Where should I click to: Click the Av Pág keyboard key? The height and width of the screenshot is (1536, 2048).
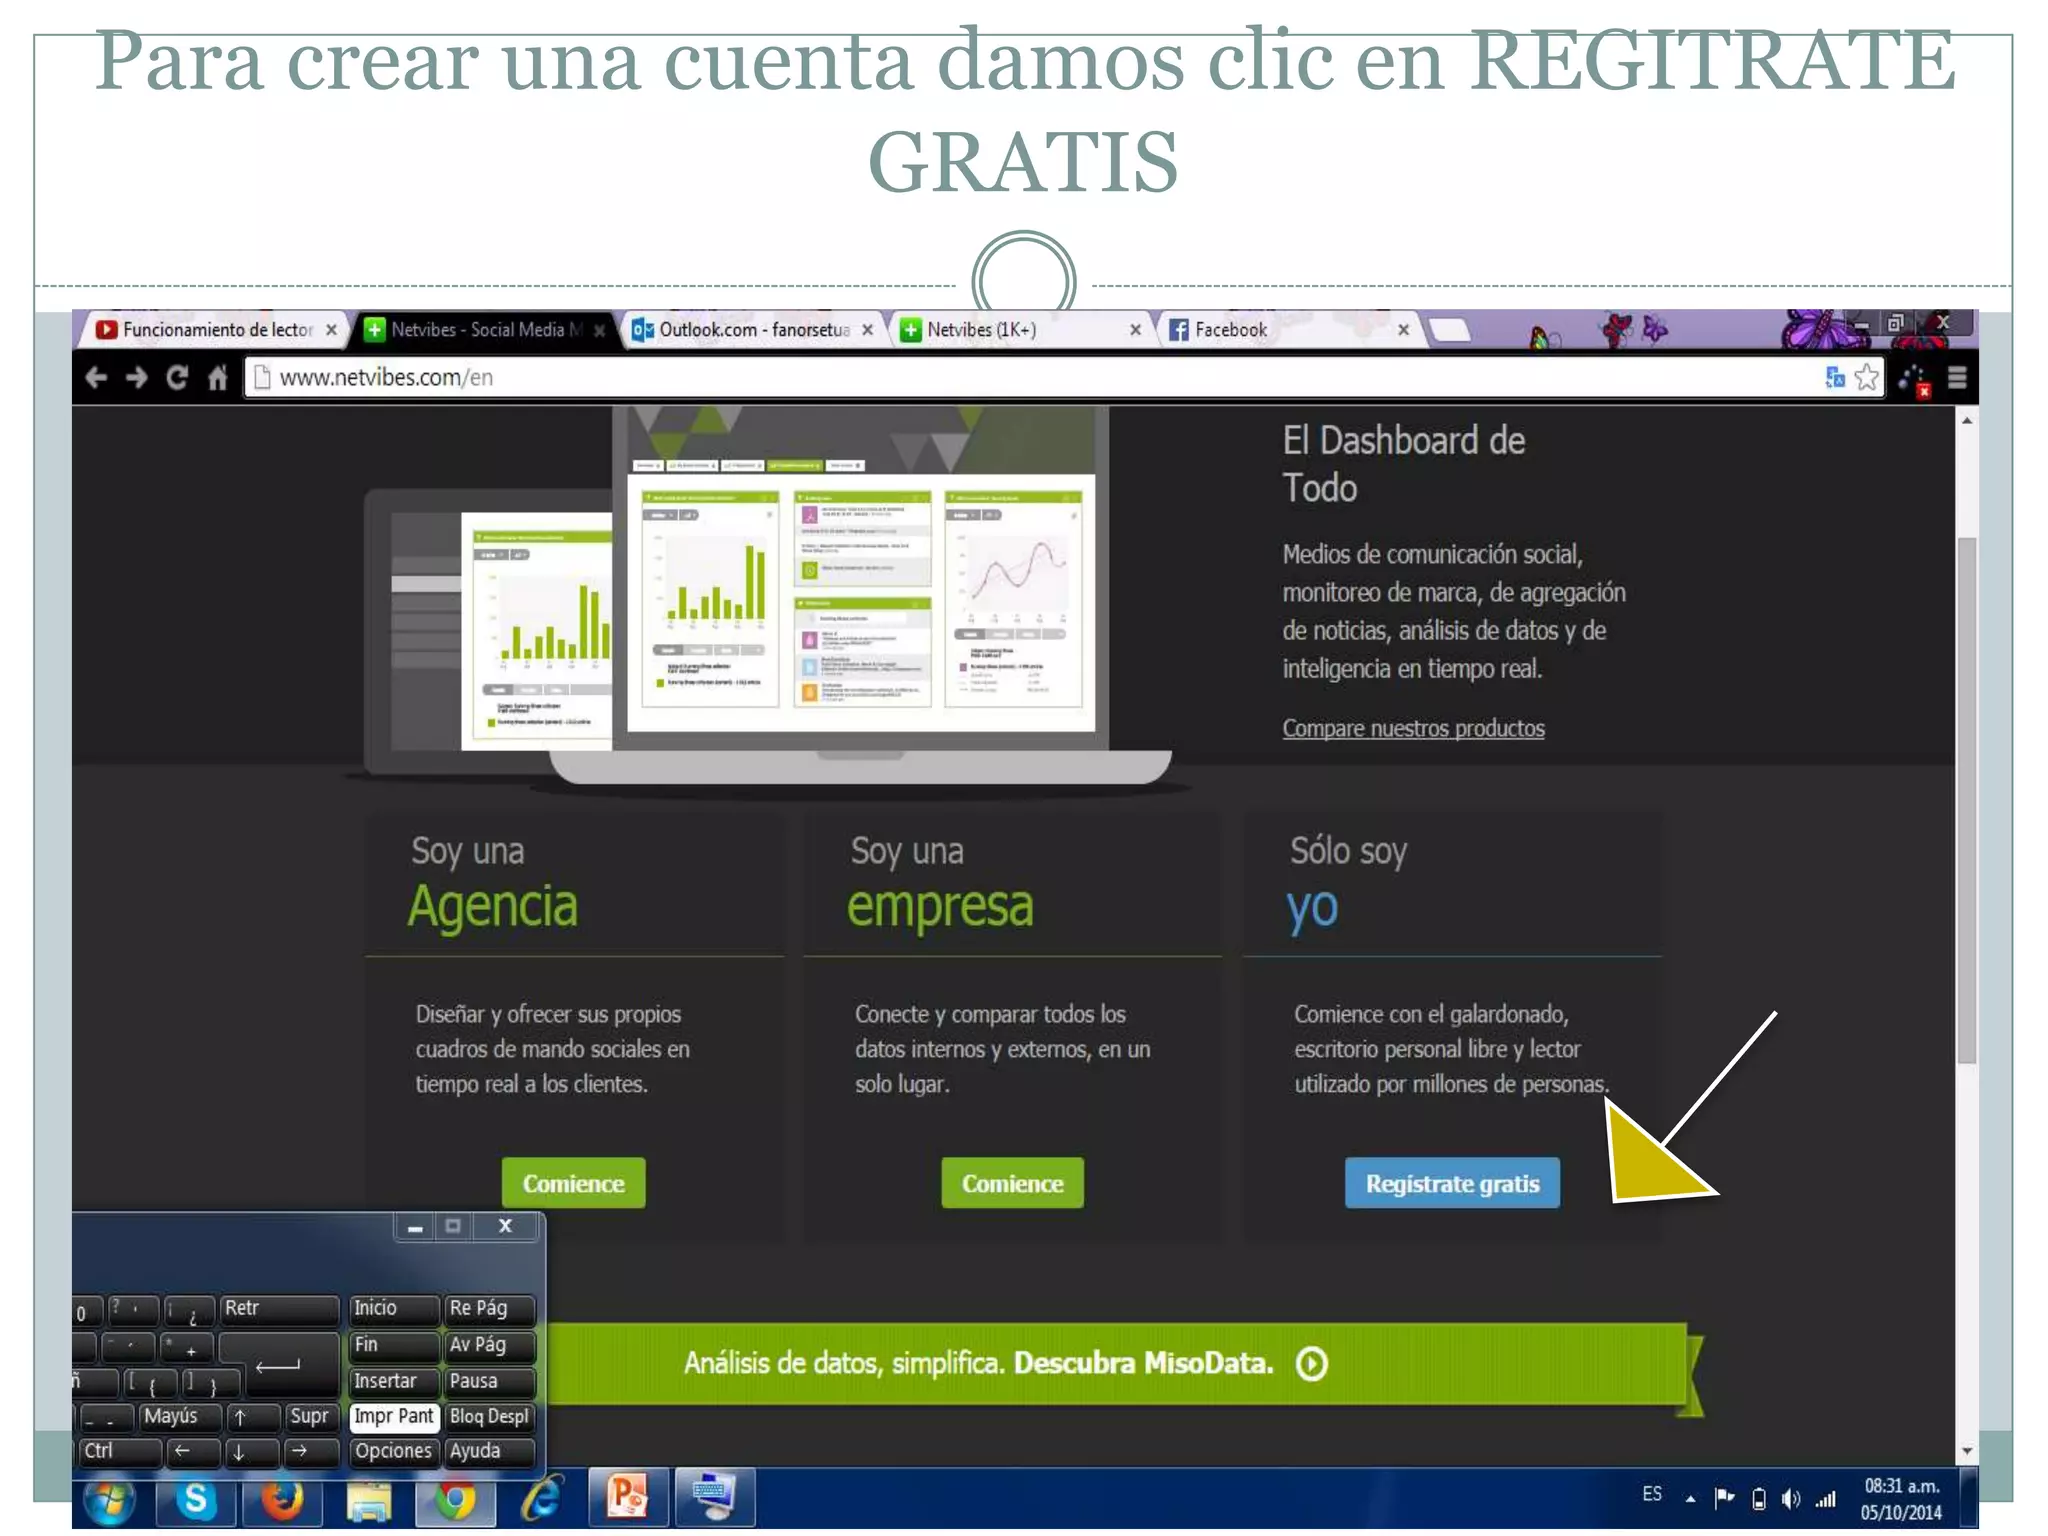489,1345
